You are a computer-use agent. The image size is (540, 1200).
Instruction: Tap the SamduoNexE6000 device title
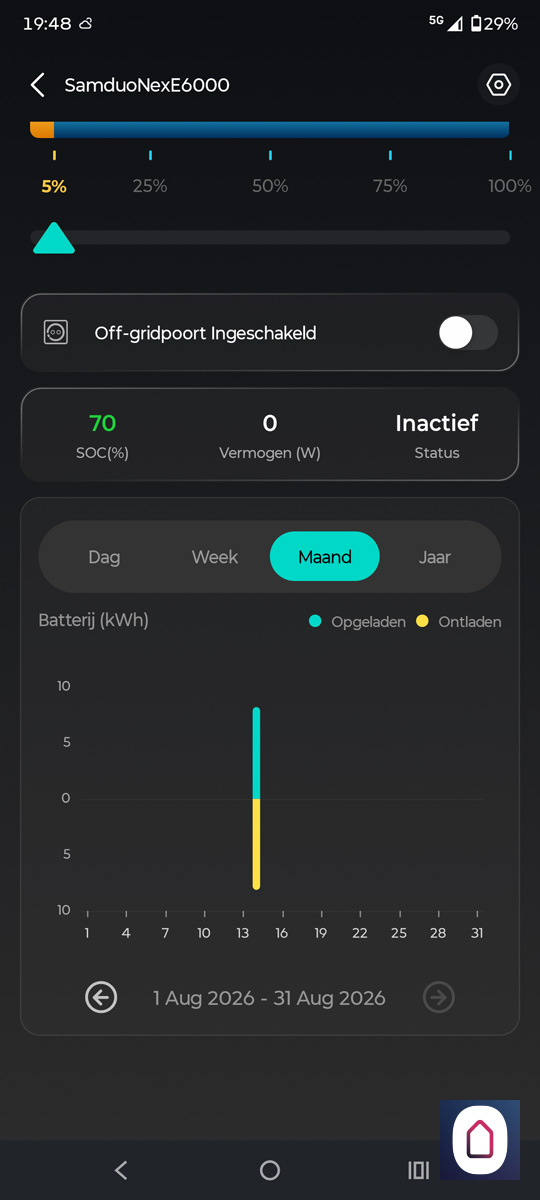[147, 85]
